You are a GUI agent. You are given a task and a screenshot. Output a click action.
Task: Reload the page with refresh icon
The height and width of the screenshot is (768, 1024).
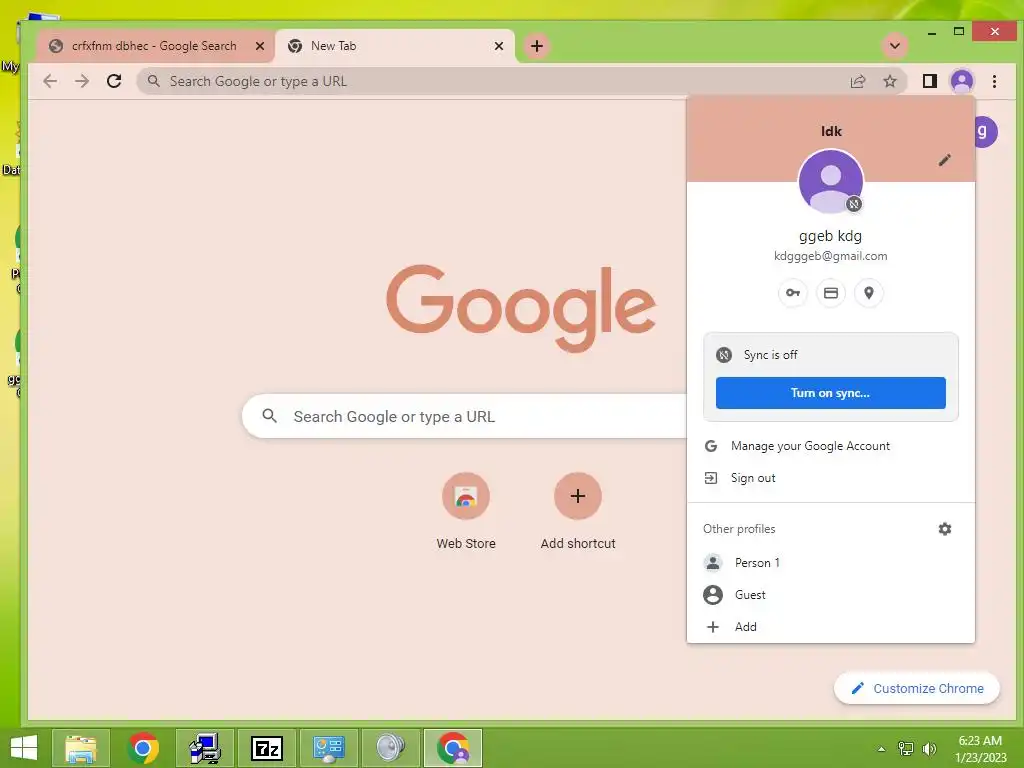[x=114, y=81]
